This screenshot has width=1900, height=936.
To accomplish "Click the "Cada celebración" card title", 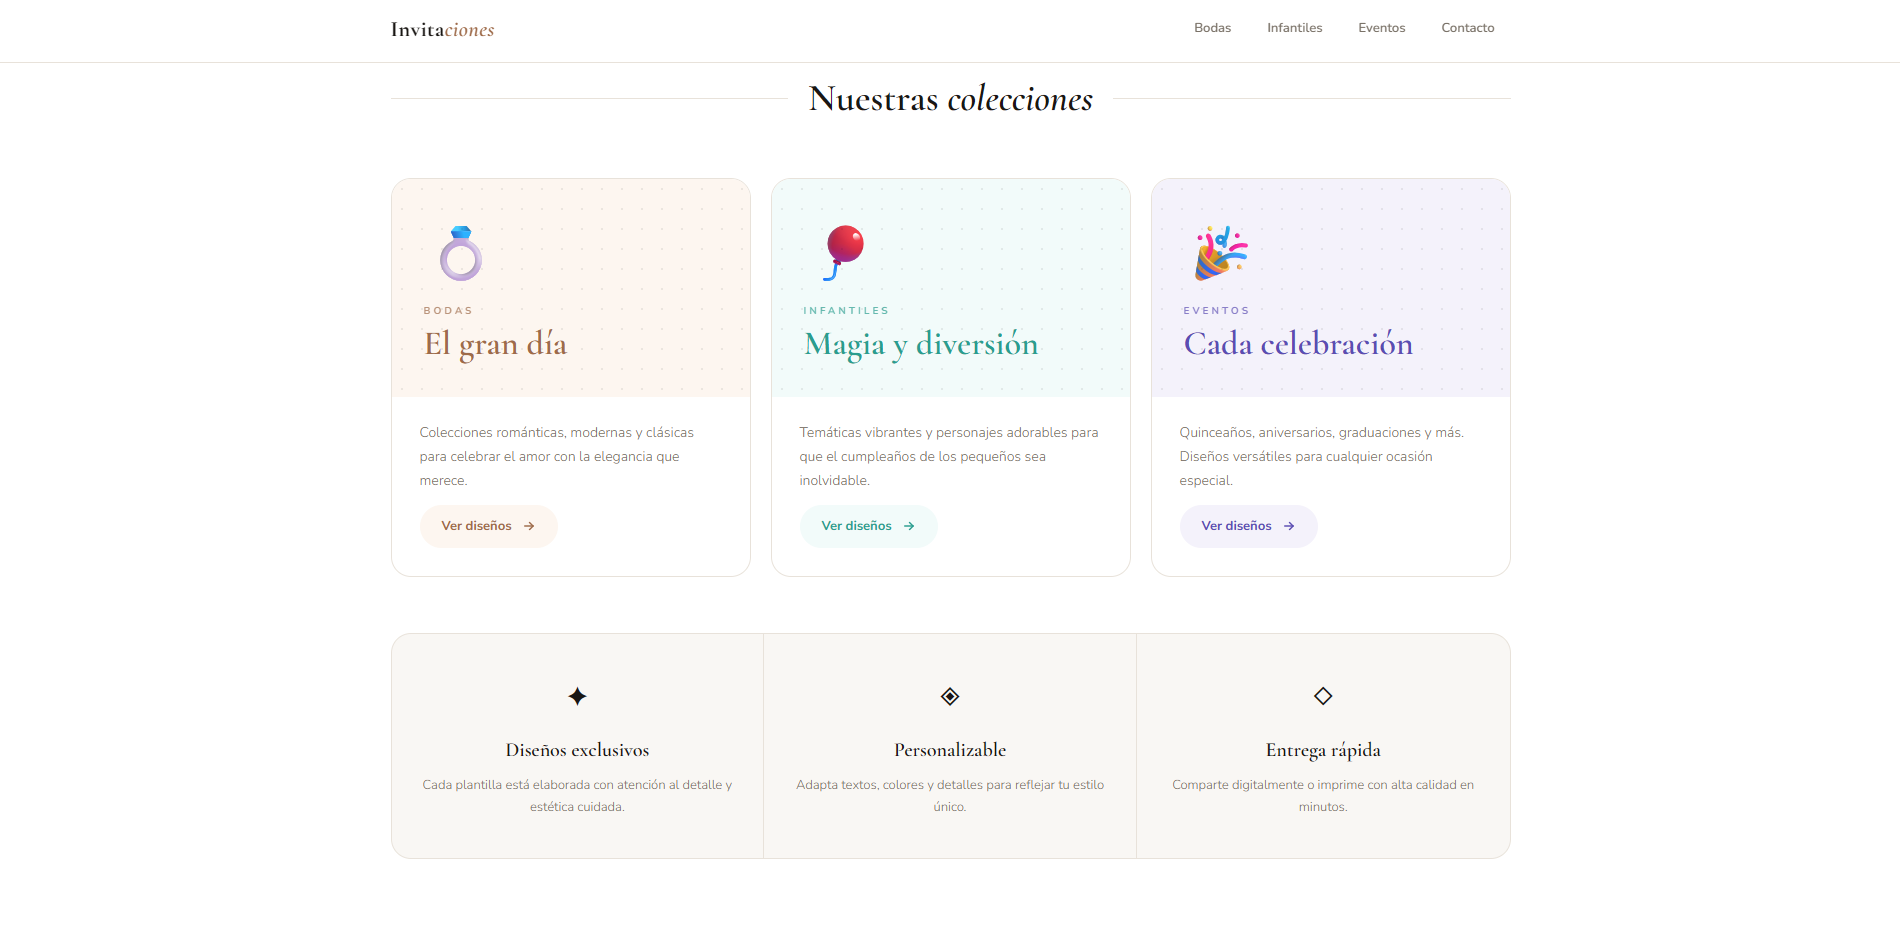I will (1298, 344).
